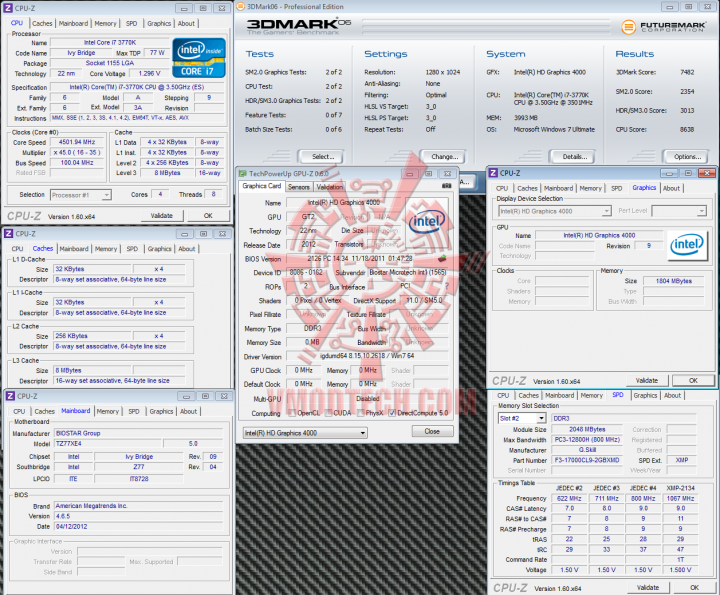Image resolution: width=720 pixels, height=595 pixels.
Task: Click the Bus Interface question mark icon
Action: tap(448, 286)
